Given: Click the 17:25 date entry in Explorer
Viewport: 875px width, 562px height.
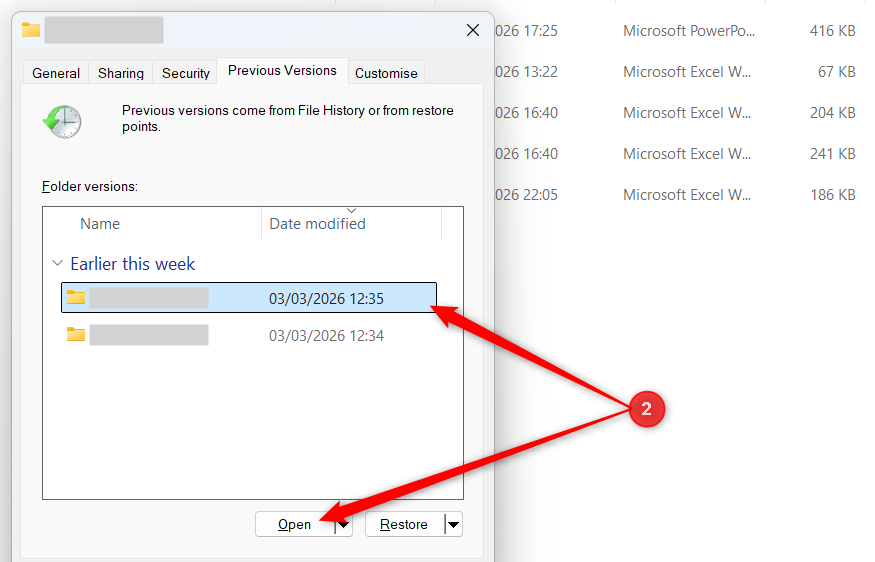Looking at the screenshot, I should [x=526, y=31].
